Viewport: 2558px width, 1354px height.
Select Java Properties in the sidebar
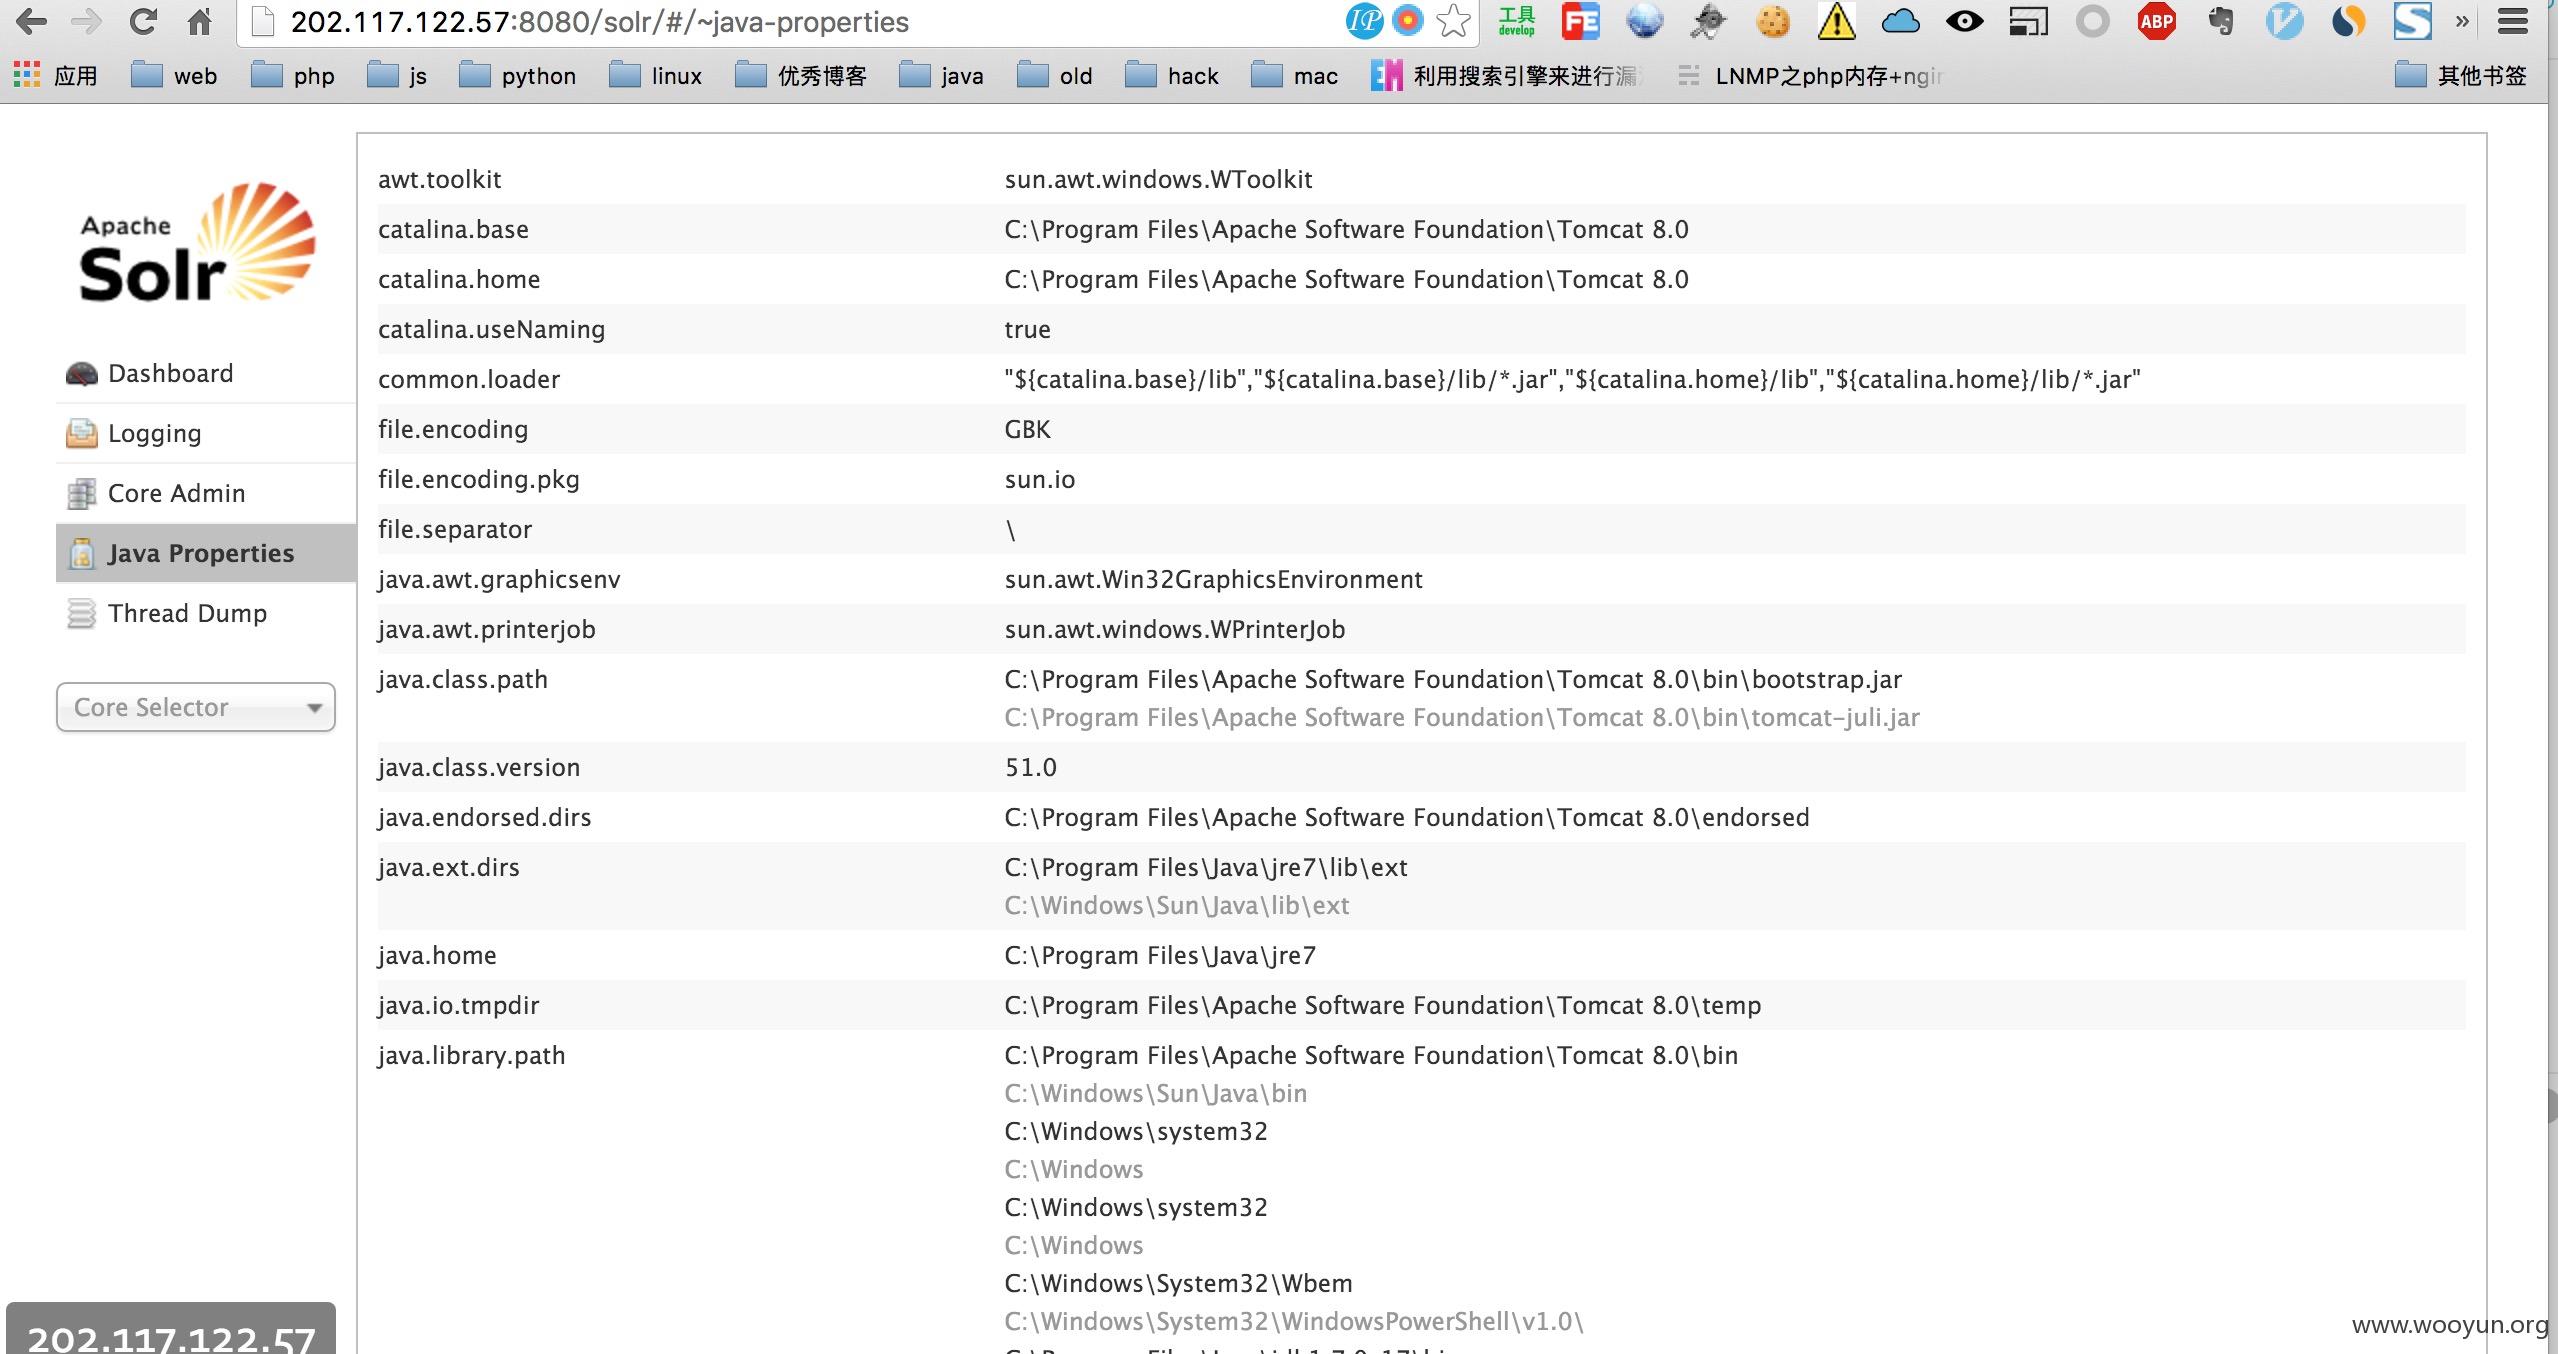point(206,553)
